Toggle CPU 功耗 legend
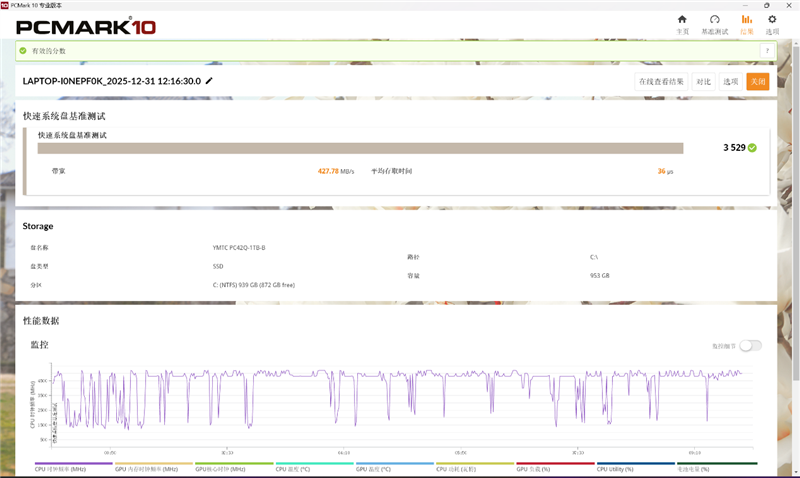The width and height of the screenshot is (800, 478). (x=475, y=467)
